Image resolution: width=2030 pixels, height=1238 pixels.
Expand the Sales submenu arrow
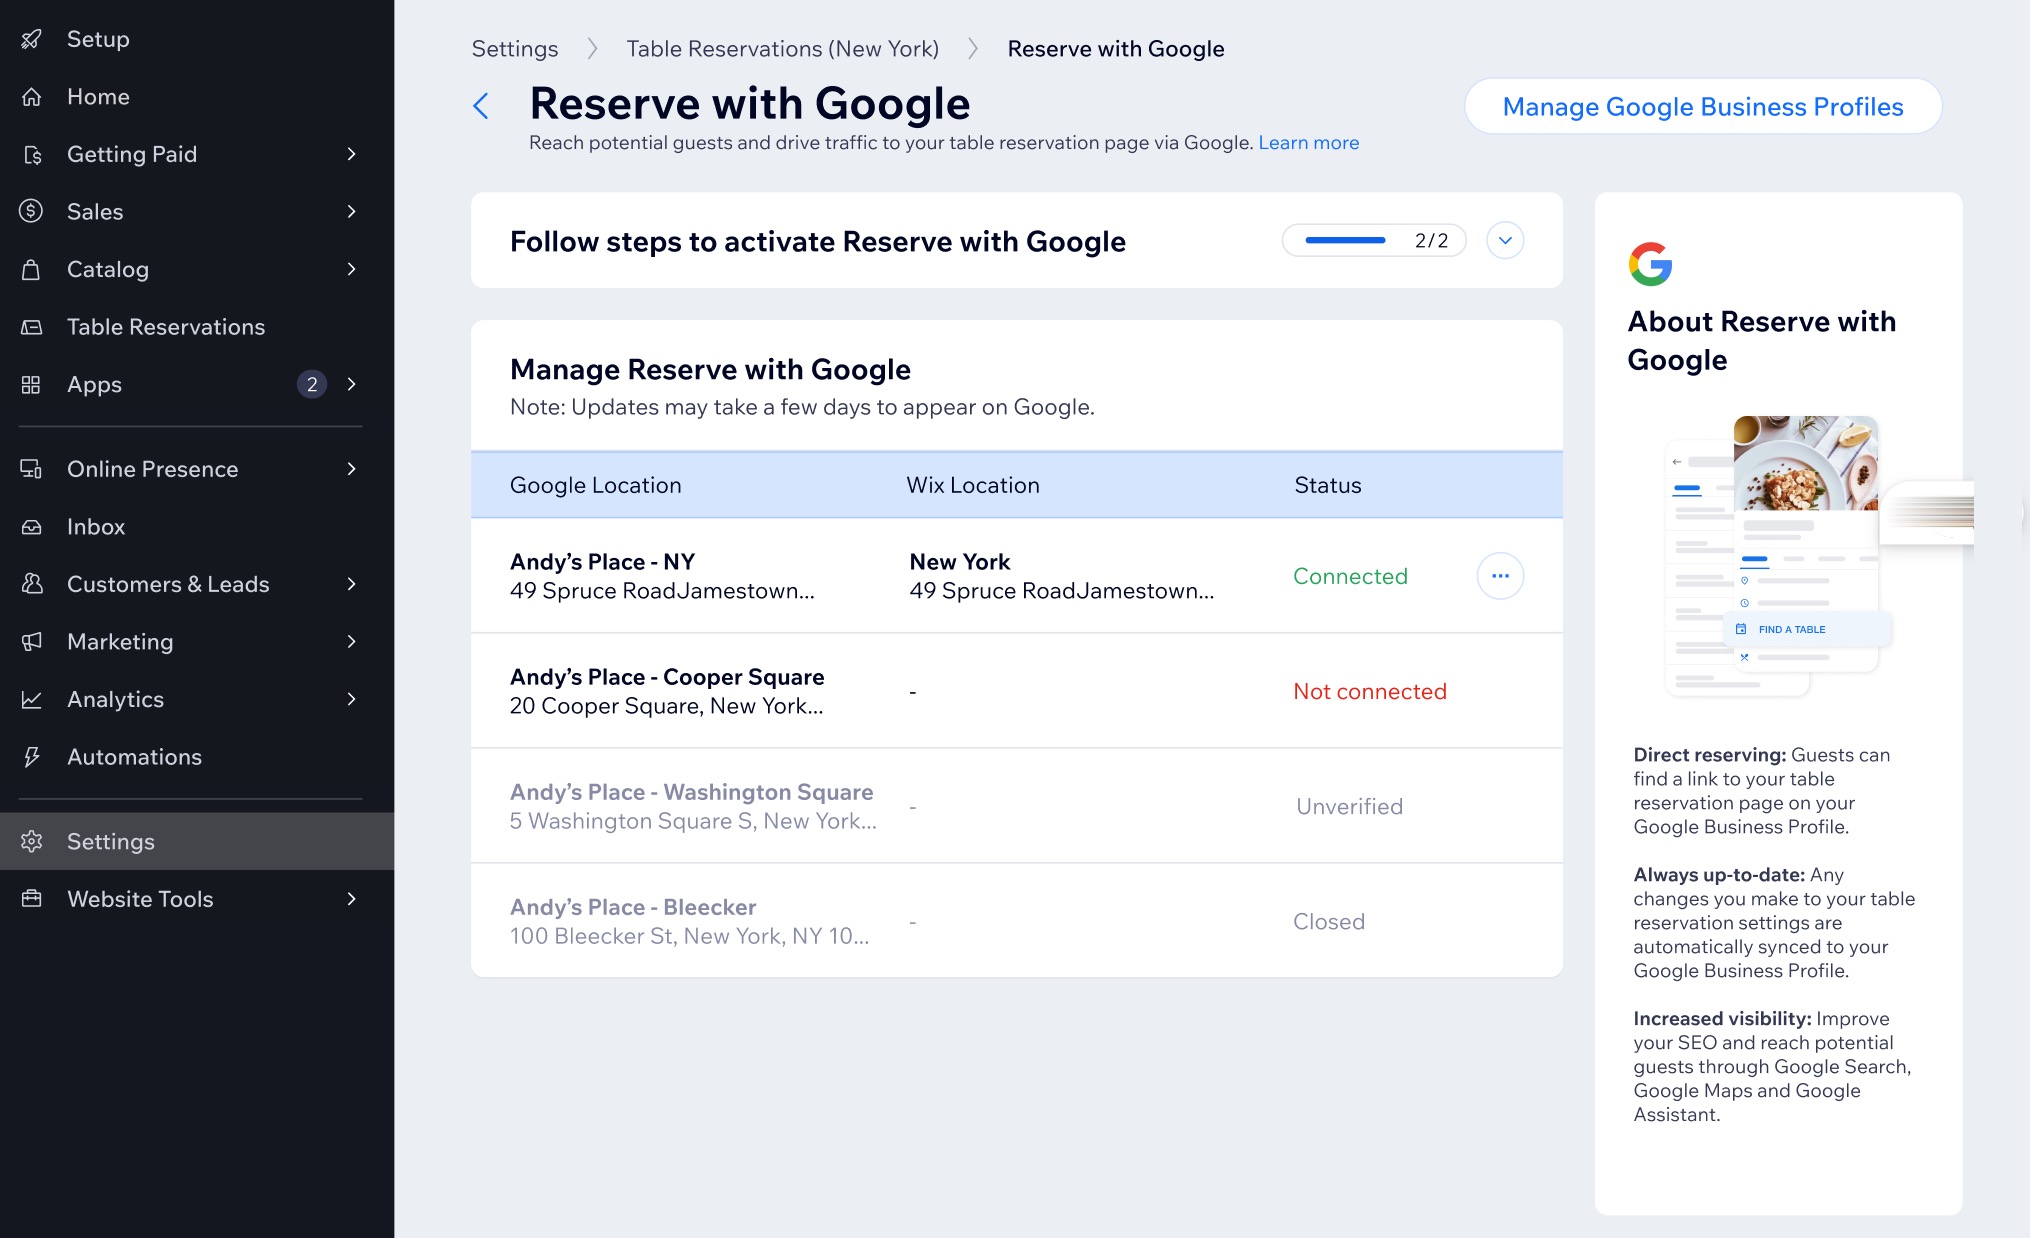[351, 212]
